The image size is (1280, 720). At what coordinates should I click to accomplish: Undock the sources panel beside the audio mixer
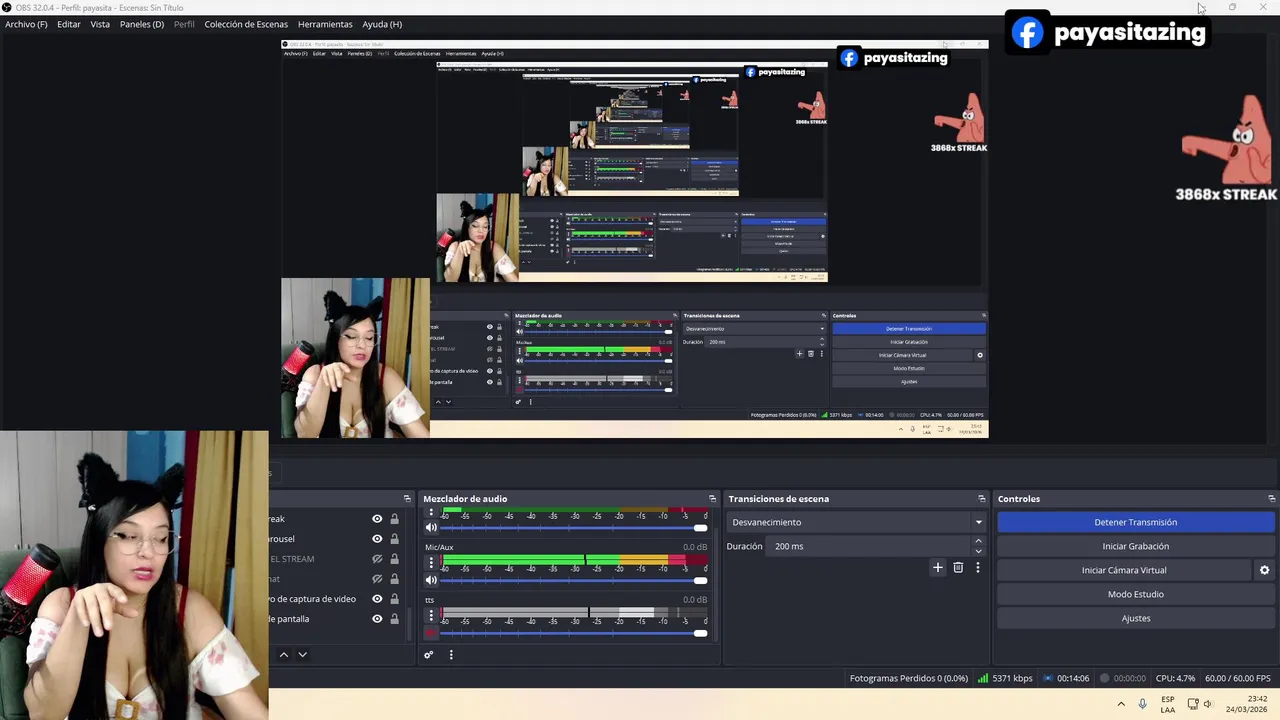pyautogui.click(x=407, y=499)
